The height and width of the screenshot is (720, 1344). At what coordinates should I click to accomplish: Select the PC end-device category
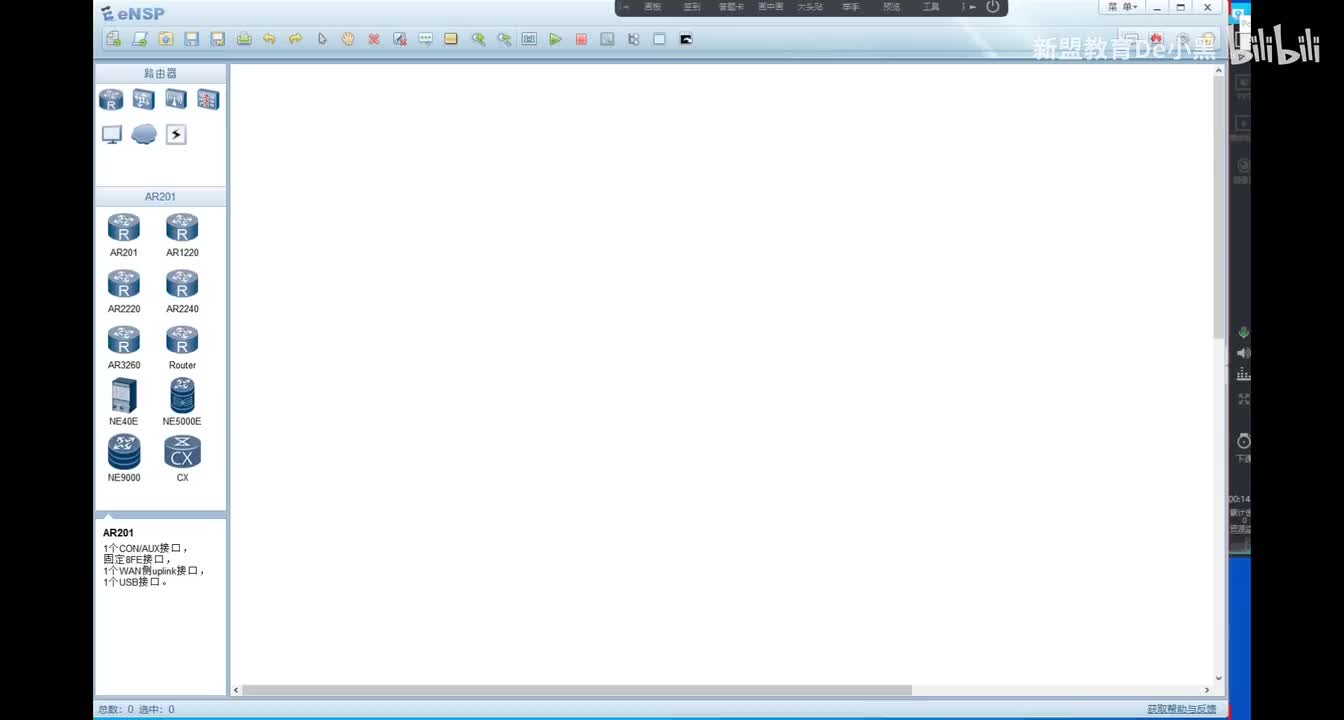tap(112, 134)
